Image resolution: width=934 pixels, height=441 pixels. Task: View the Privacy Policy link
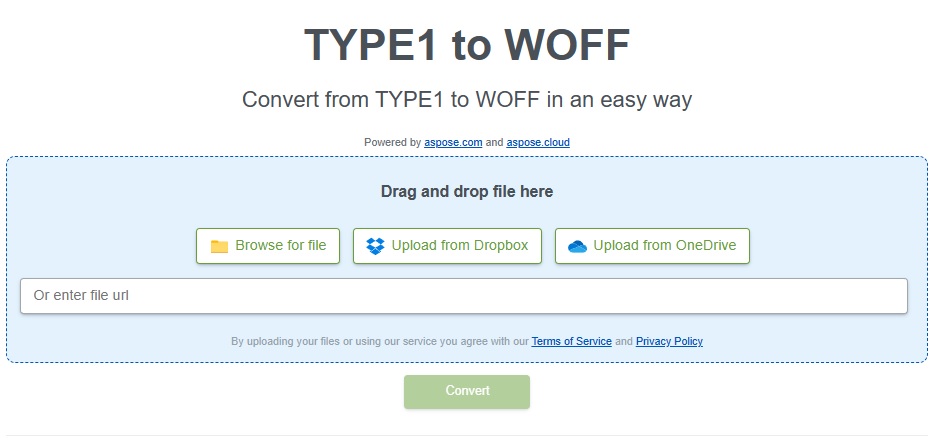pos(669,342)
